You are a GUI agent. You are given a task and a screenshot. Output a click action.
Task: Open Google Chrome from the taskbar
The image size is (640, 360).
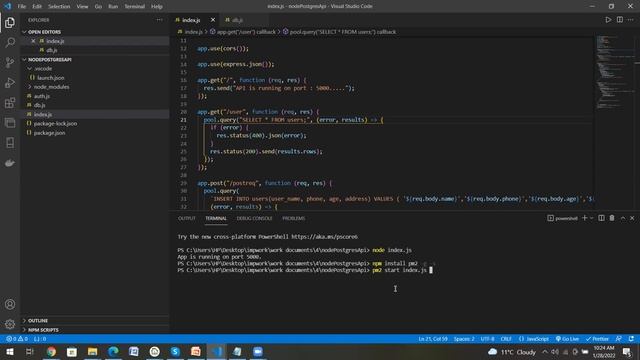pos(51,352)
